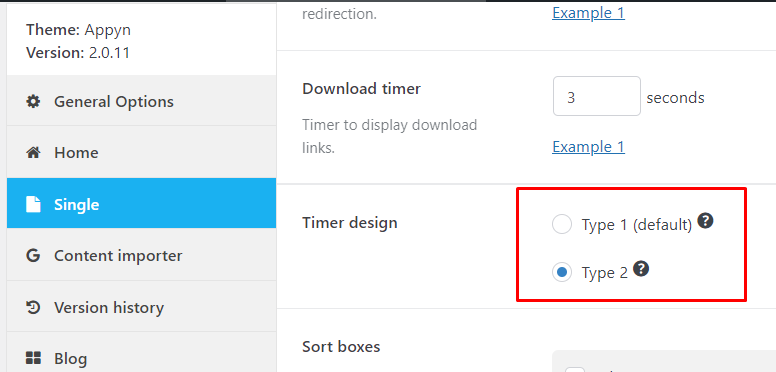Click help icon next to Type 2
This screenshot has width=776, height=372.
pyautogui.click(x=641, y=269)
